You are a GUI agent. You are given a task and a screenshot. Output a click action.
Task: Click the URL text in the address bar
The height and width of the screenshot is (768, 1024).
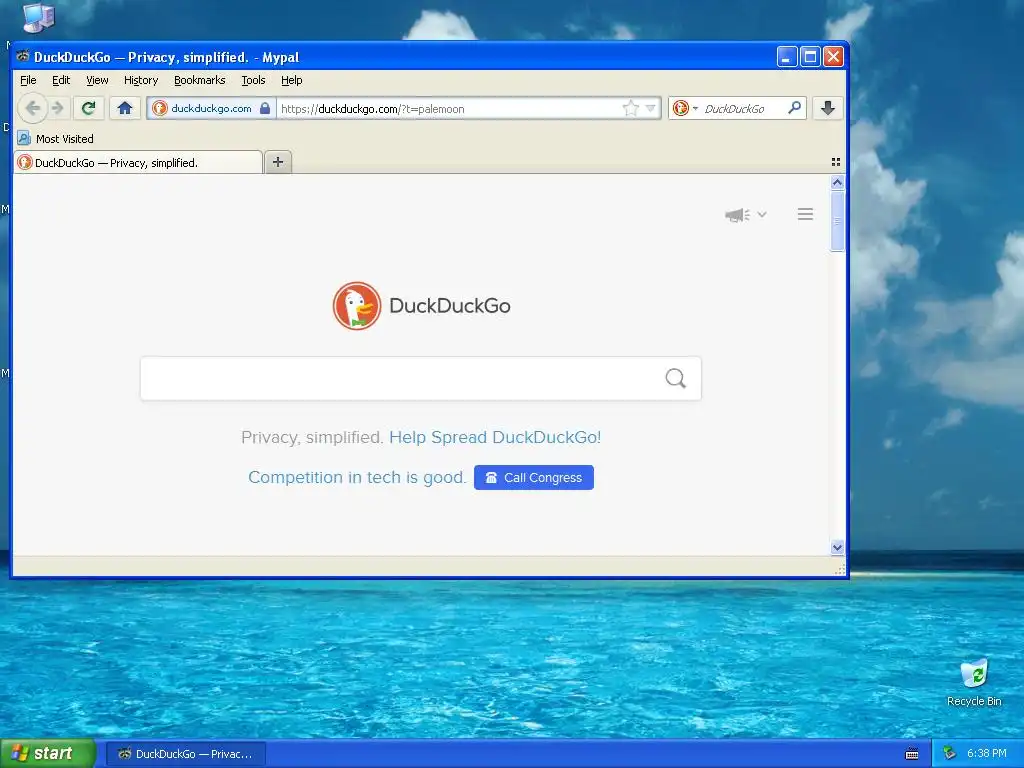(372, 109)
